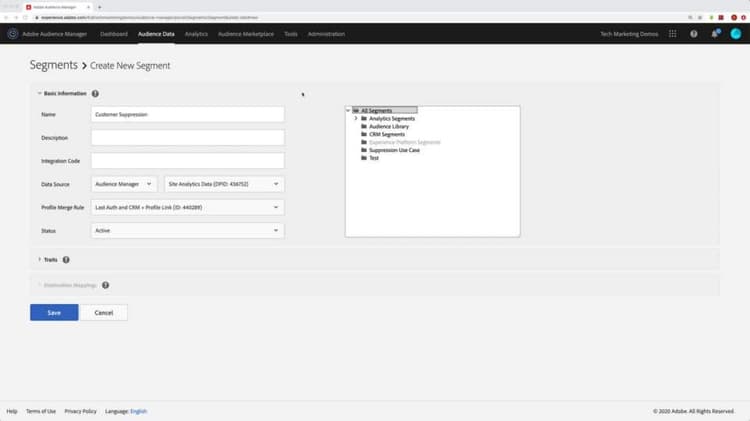Expand the Traits section
Screen dimensions: 750x421
[40, 259]
